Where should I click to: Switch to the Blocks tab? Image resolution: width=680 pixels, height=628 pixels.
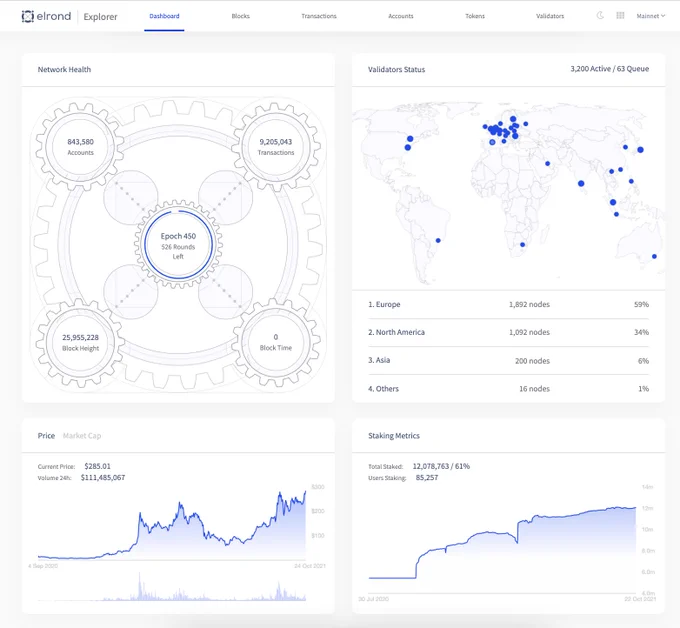(x=241, y=16)
